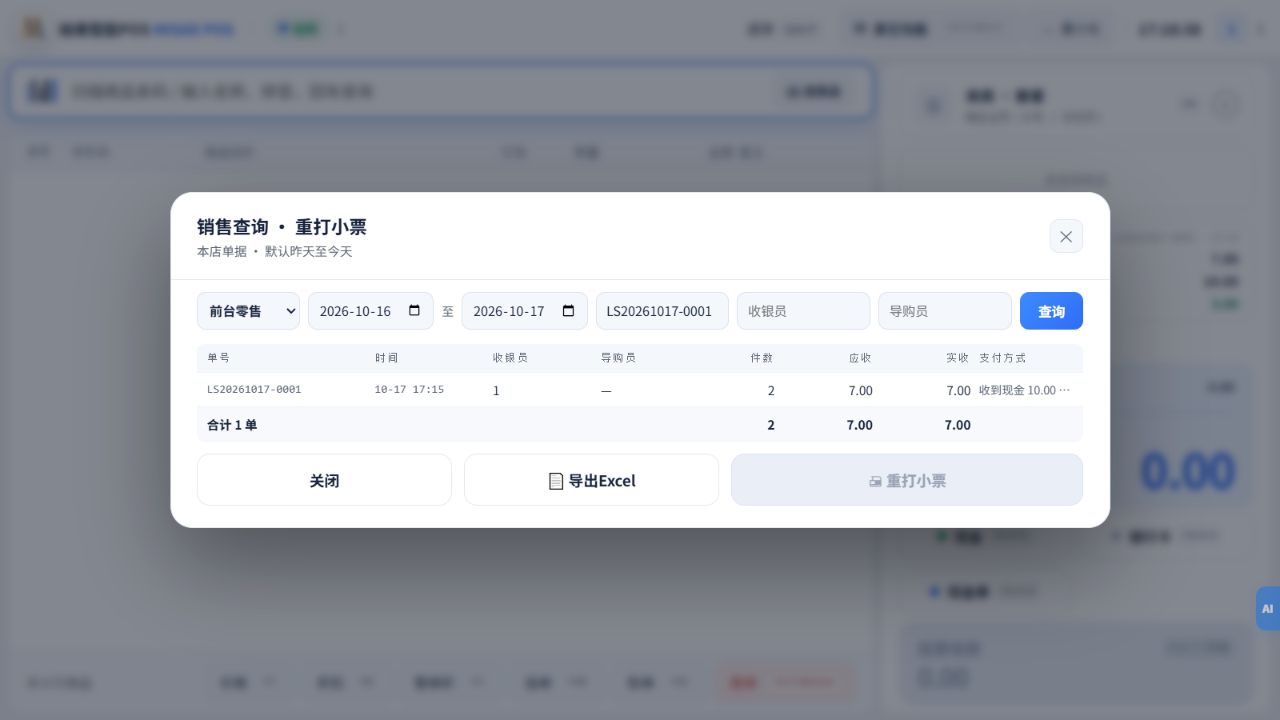Focus the end date field 2026-10-17
This screenshot has width=1280, height=720.
point(524,311)
